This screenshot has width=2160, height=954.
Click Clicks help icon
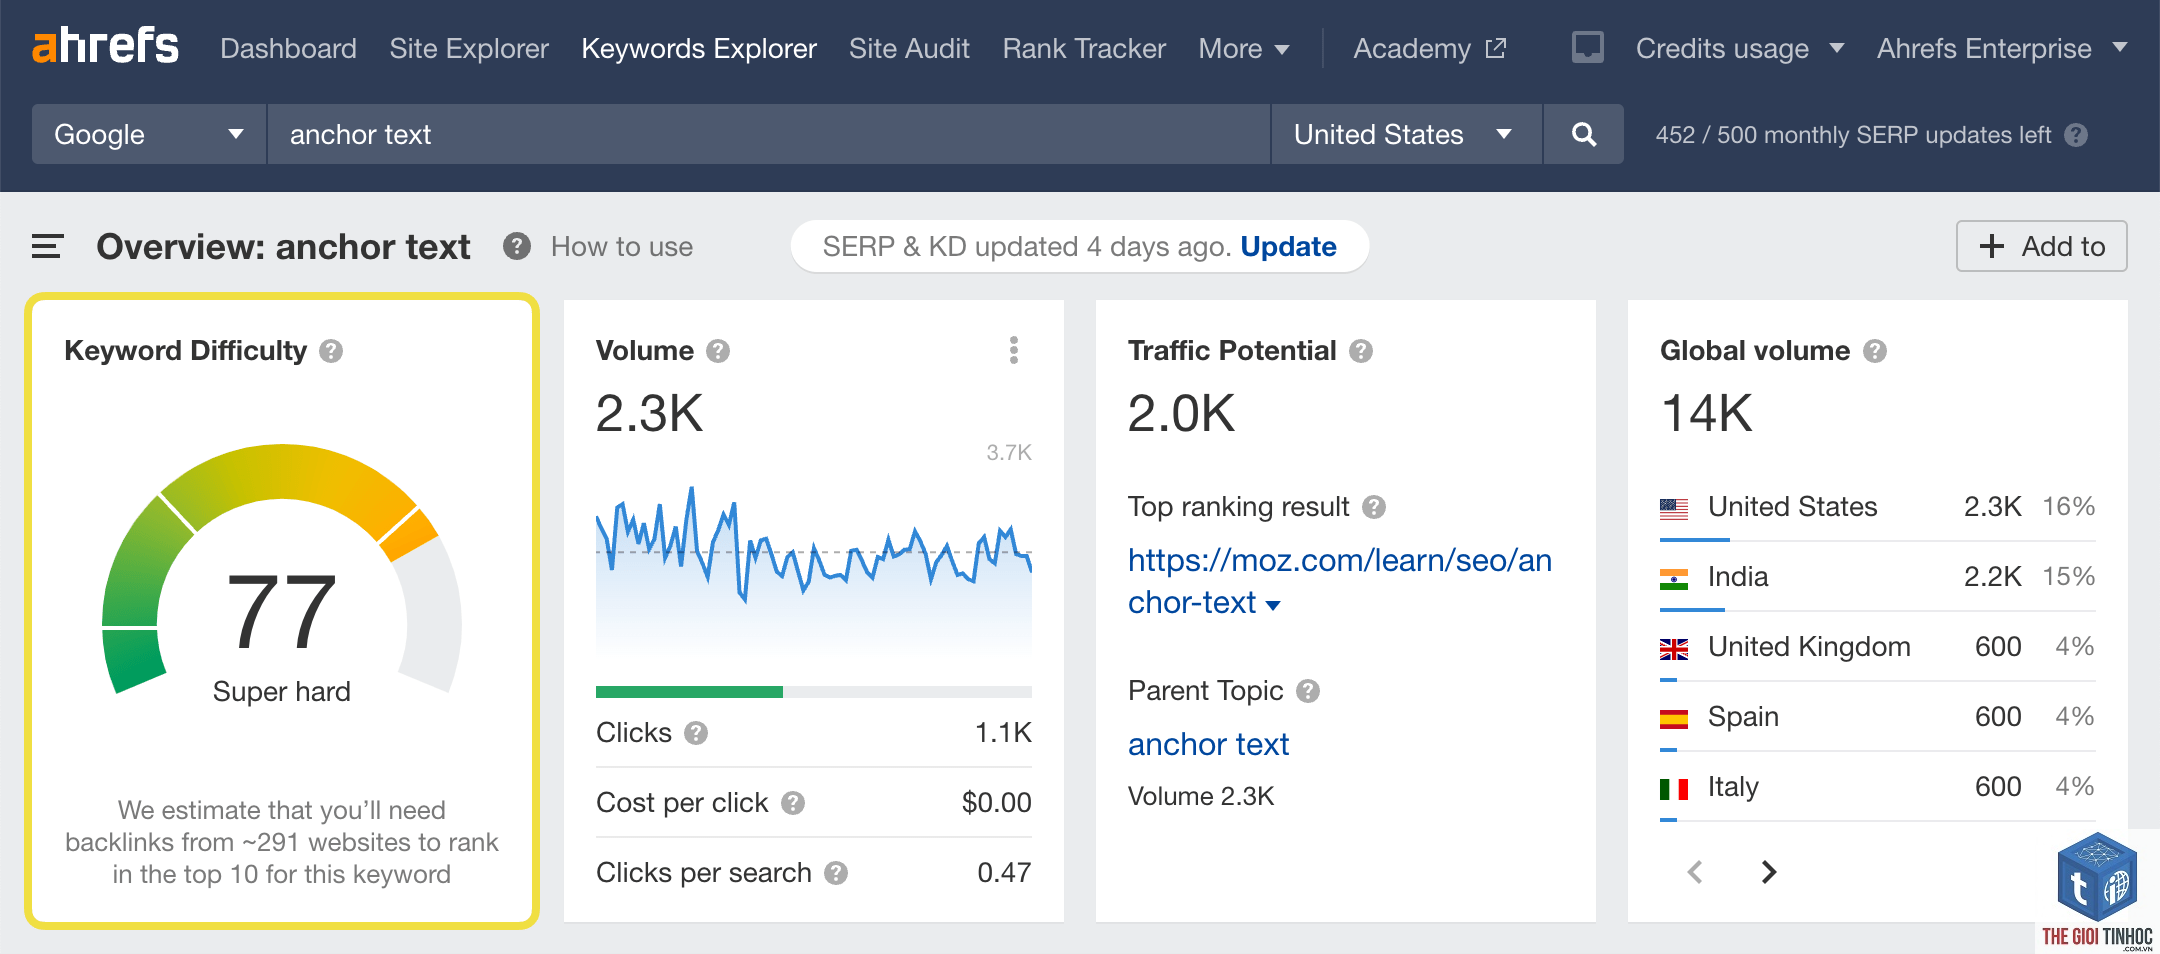click(696, 733)
